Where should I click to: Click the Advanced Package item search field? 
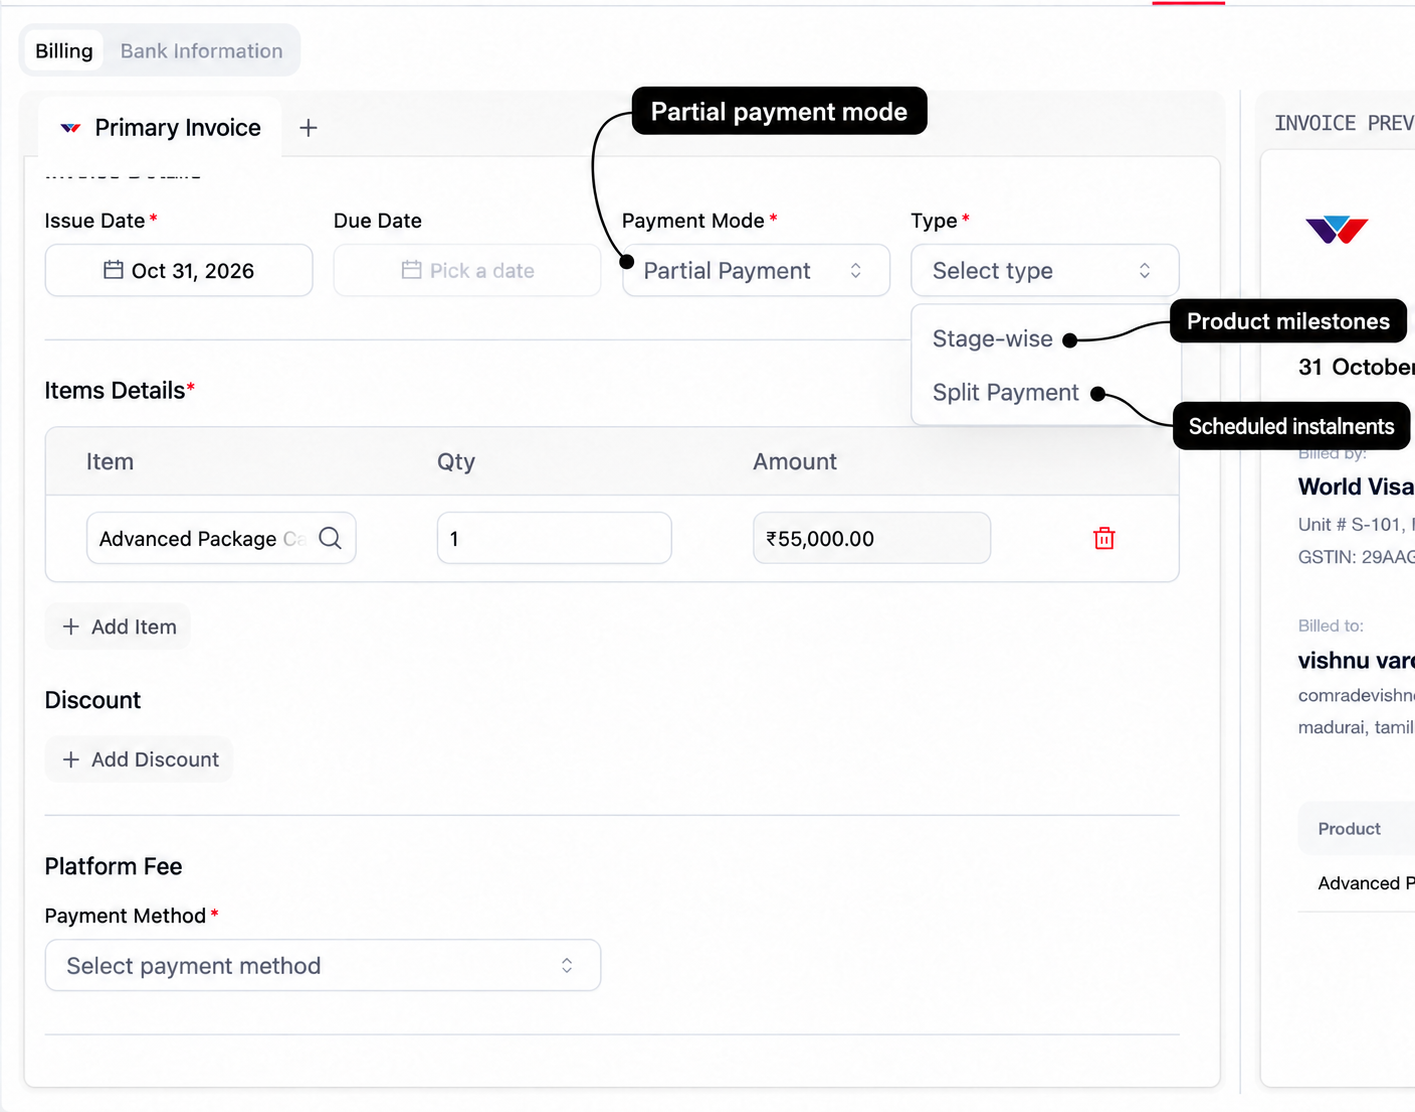(x=221, y=538)
